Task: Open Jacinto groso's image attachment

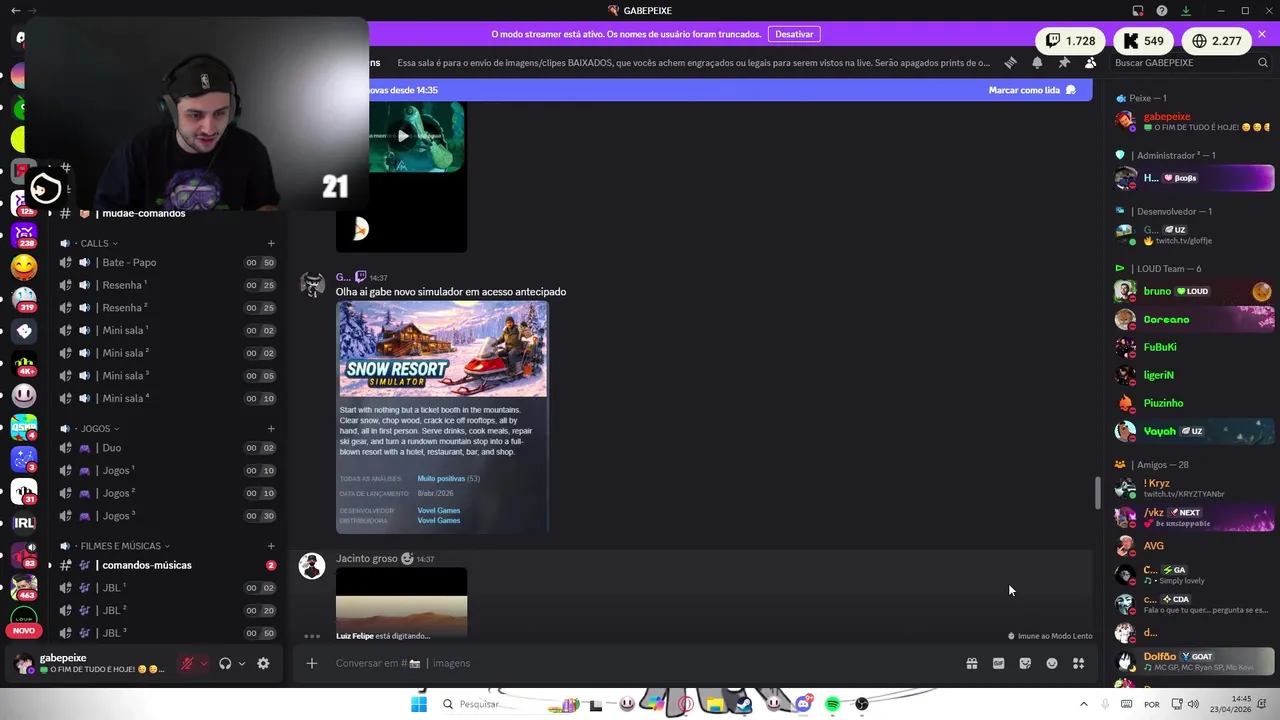Action: click(x=401, y=601)
